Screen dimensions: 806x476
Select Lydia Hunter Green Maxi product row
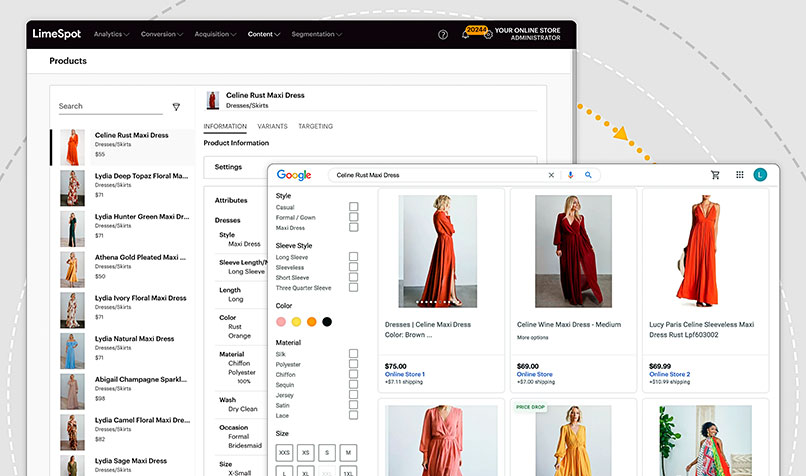tap(123, 229)
